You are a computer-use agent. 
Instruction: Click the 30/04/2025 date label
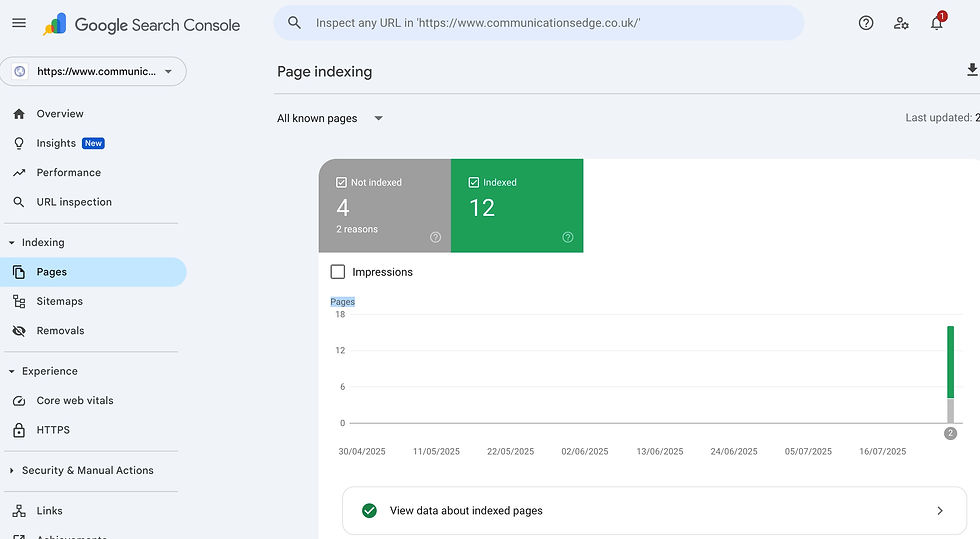click(x=362, y=451)
